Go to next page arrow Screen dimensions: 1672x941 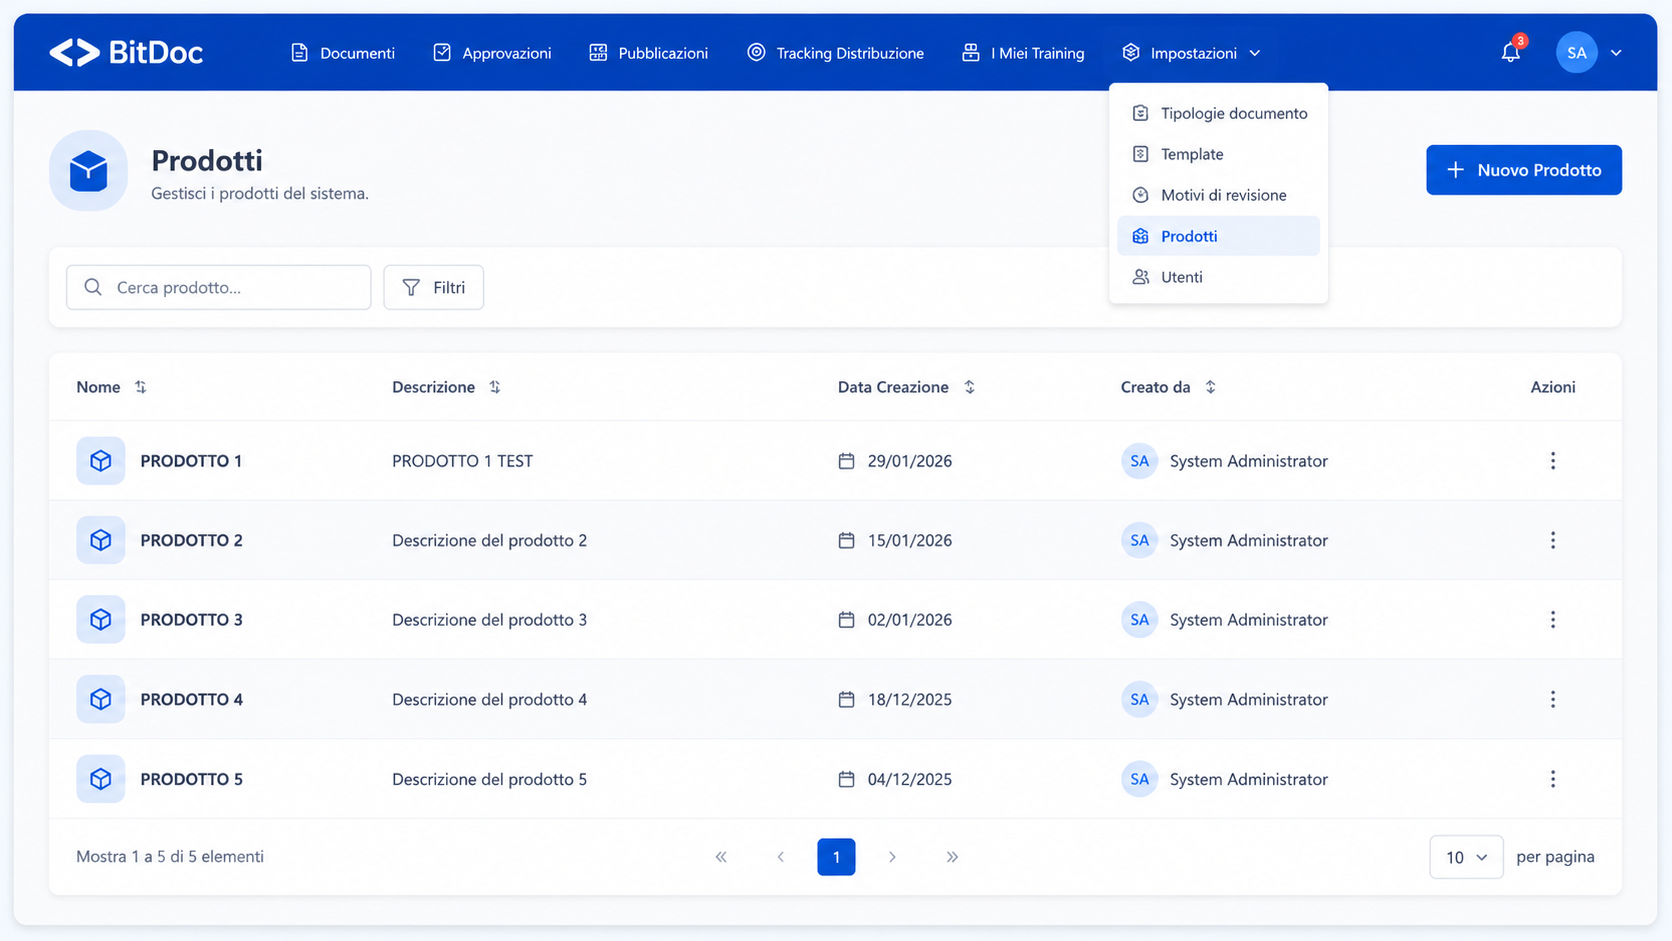[892, 857]
